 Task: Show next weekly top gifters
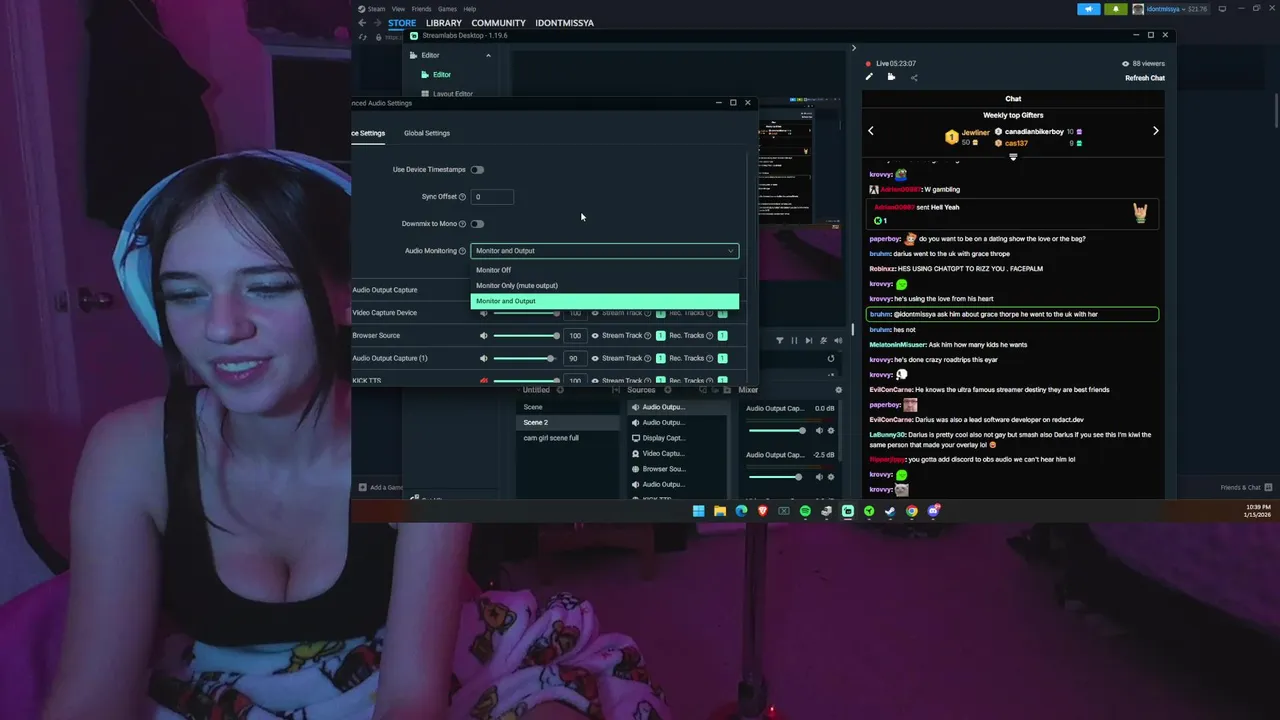click(x=1155, y=131)
